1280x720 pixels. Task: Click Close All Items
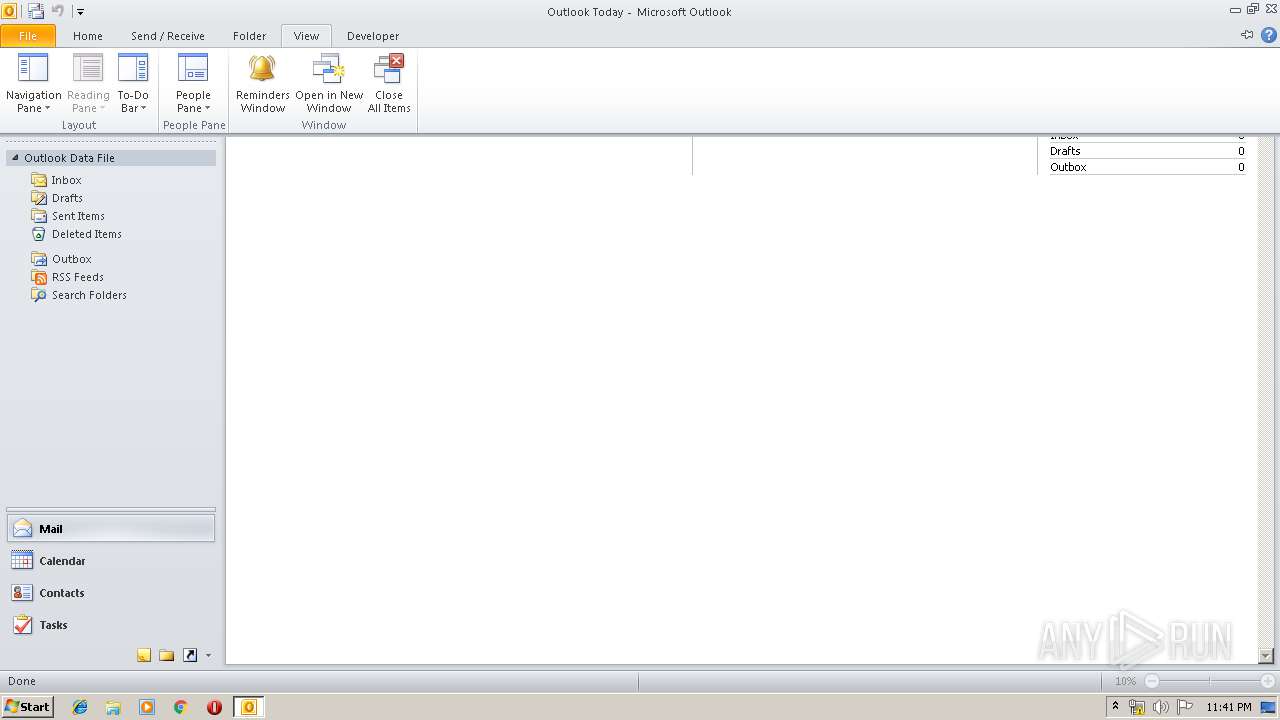pyautogui.click(x=389, y=83)
